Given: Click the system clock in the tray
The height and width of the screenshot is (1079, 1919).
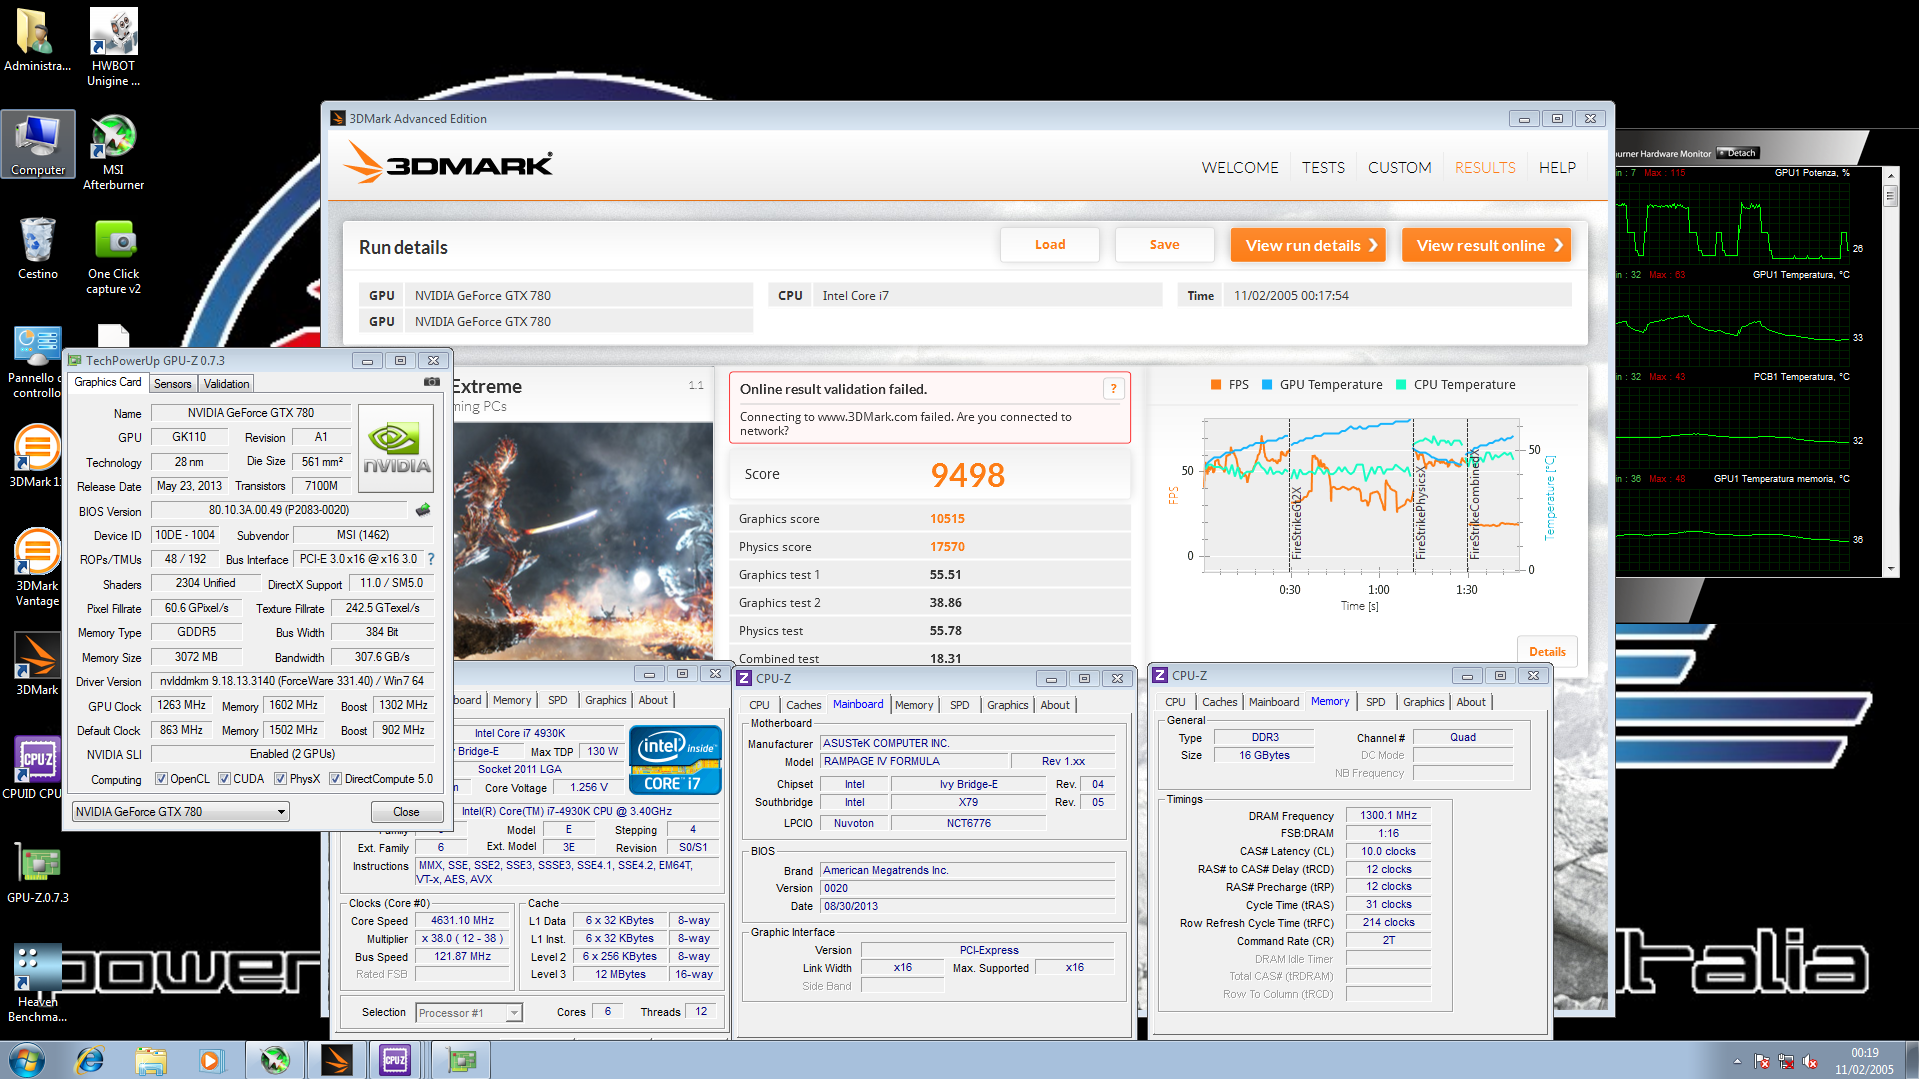Looking at the screenshot, I should pos(1864,1060).
